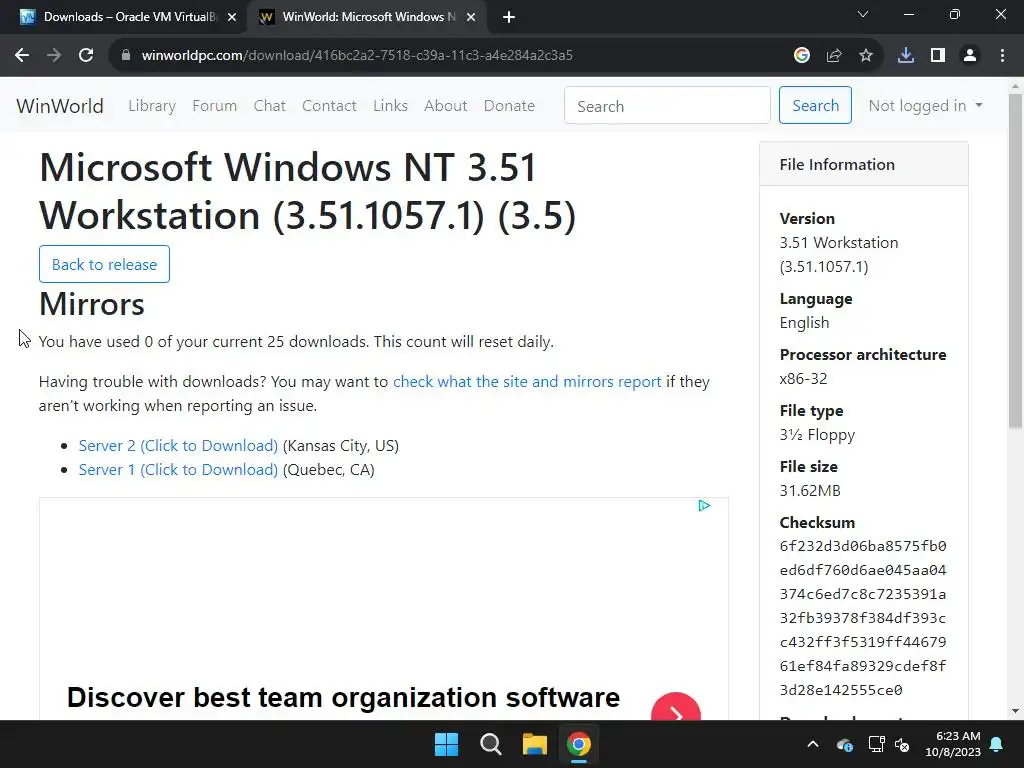Expand the tab search chevron

coord(863,14)
